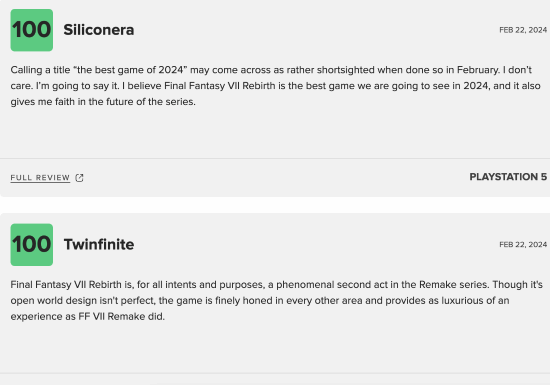Screen dimensions: 550x385
Task: Click the Twinfinite review date Feb 22, 2024
Action: (523, 244)
